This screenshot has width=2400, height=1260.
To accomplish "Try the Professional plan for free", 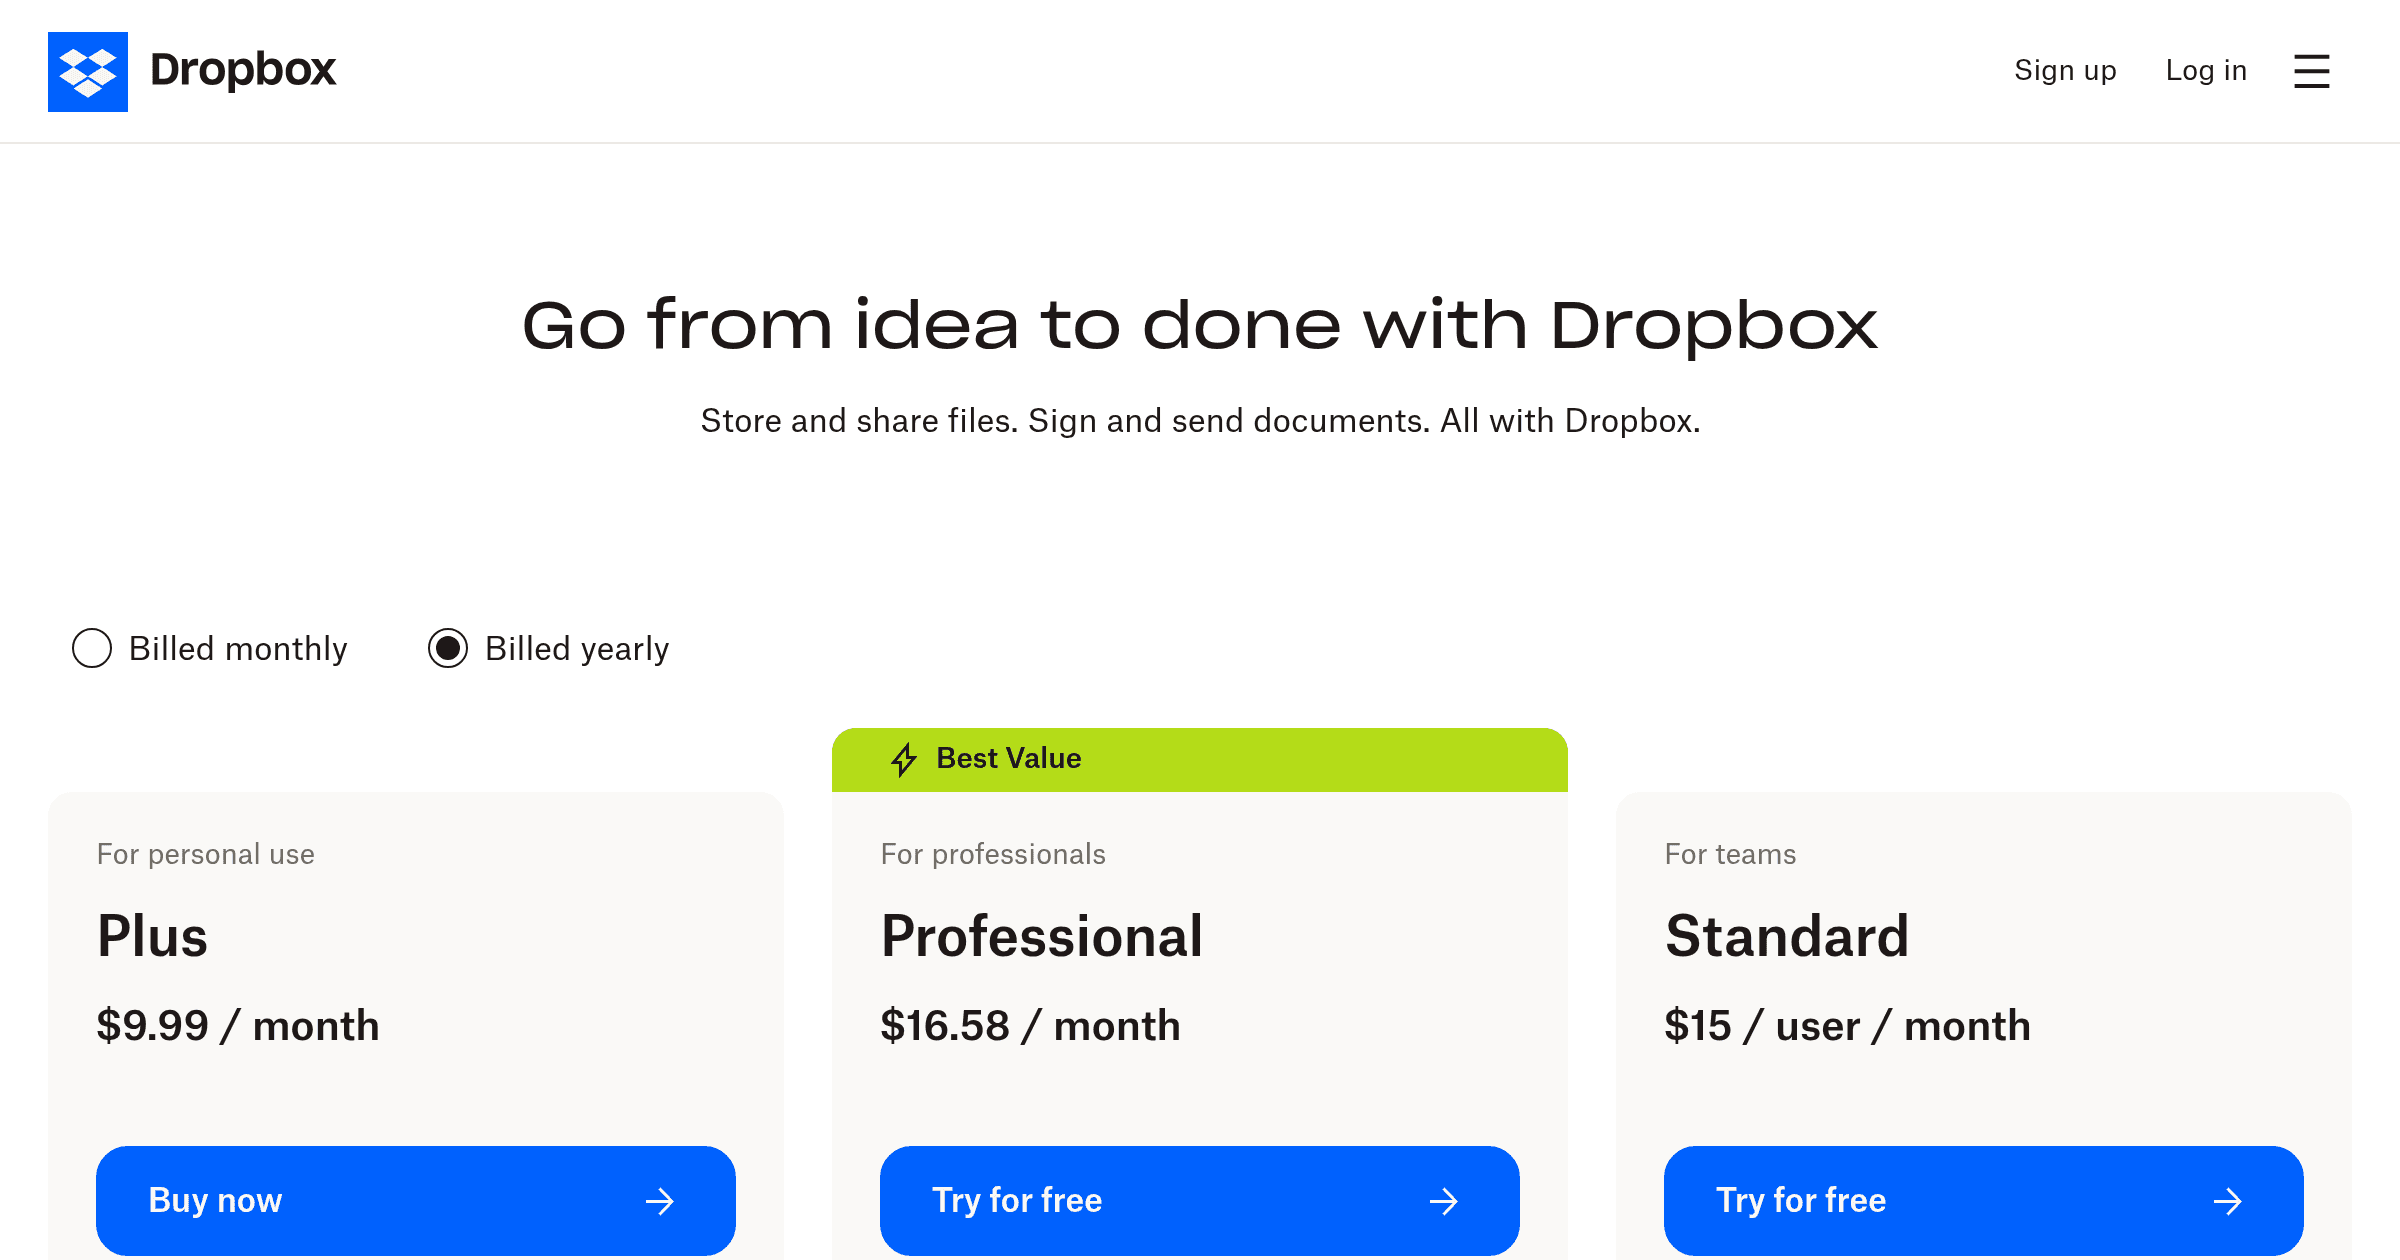I will (1200, 1200).
